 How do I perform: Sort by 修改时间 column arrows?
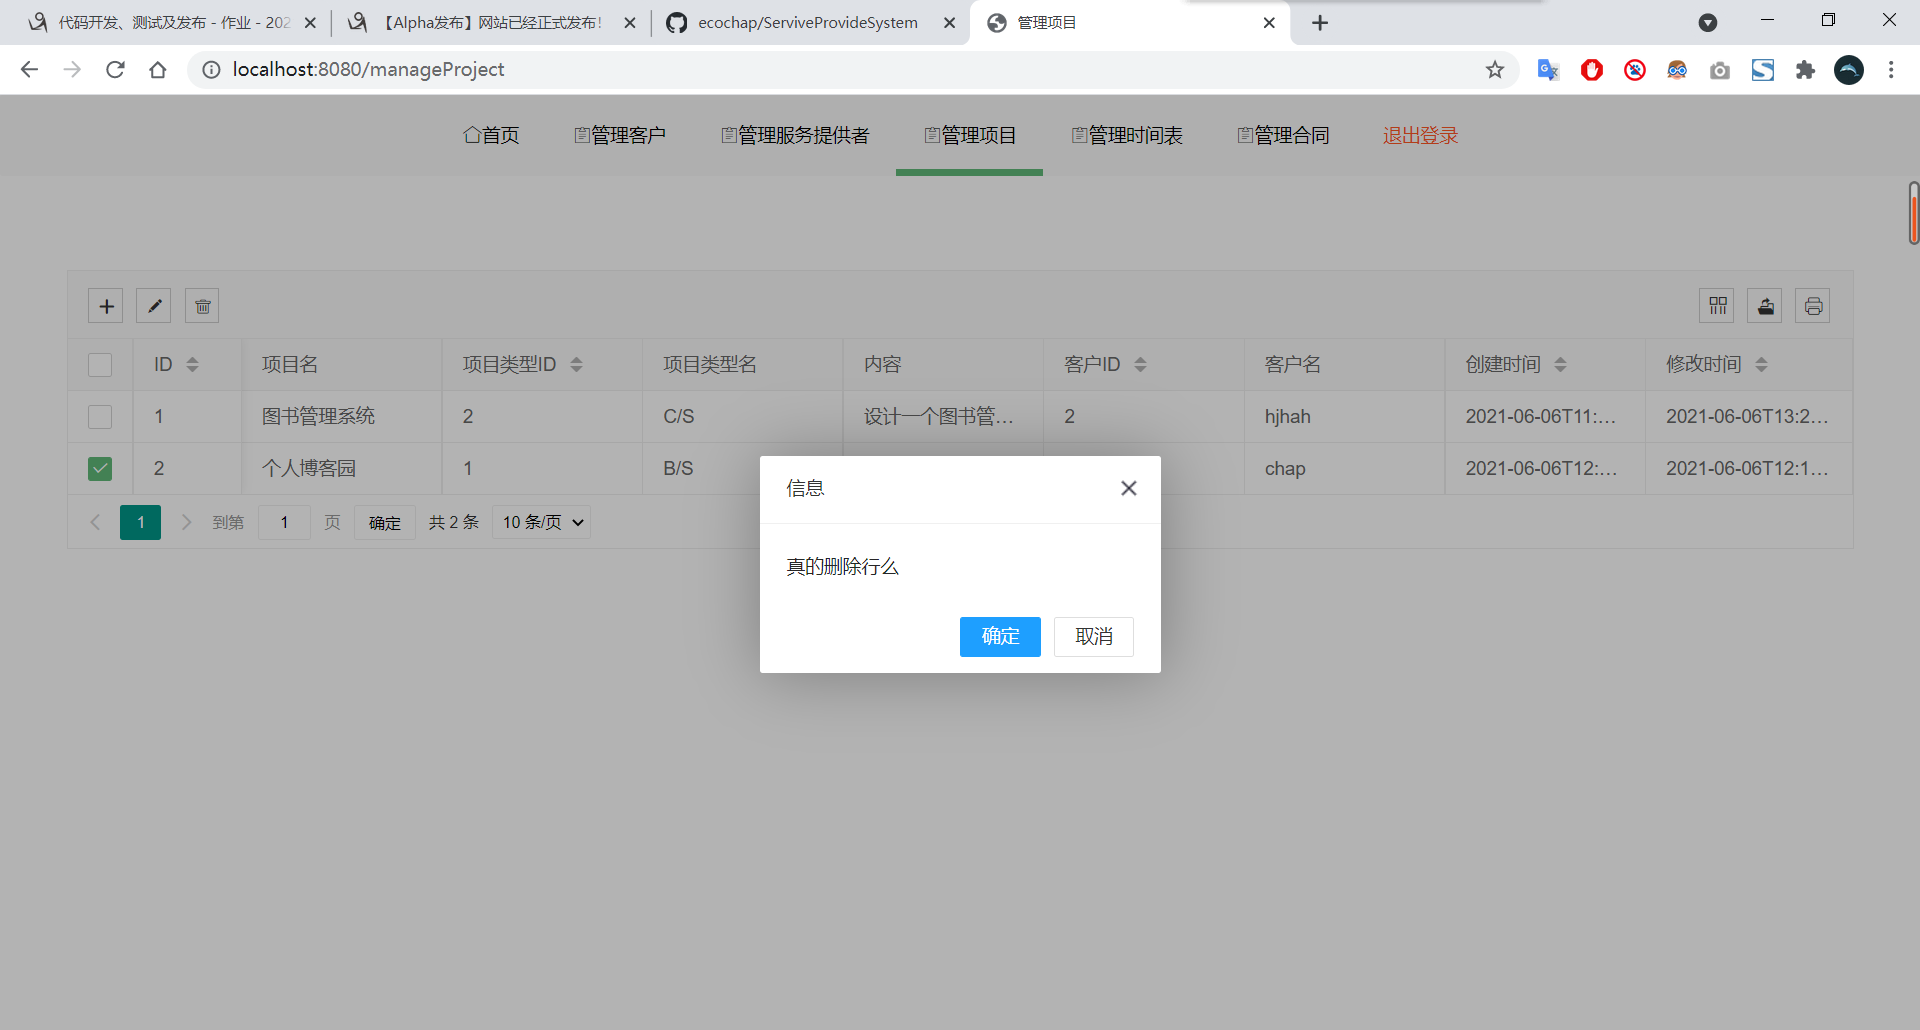[1761, 365]
